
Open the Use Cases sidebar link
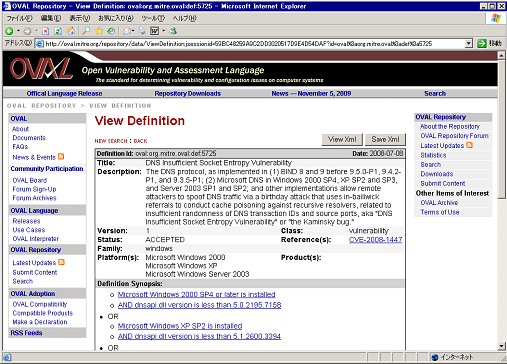tap(29, 230)
